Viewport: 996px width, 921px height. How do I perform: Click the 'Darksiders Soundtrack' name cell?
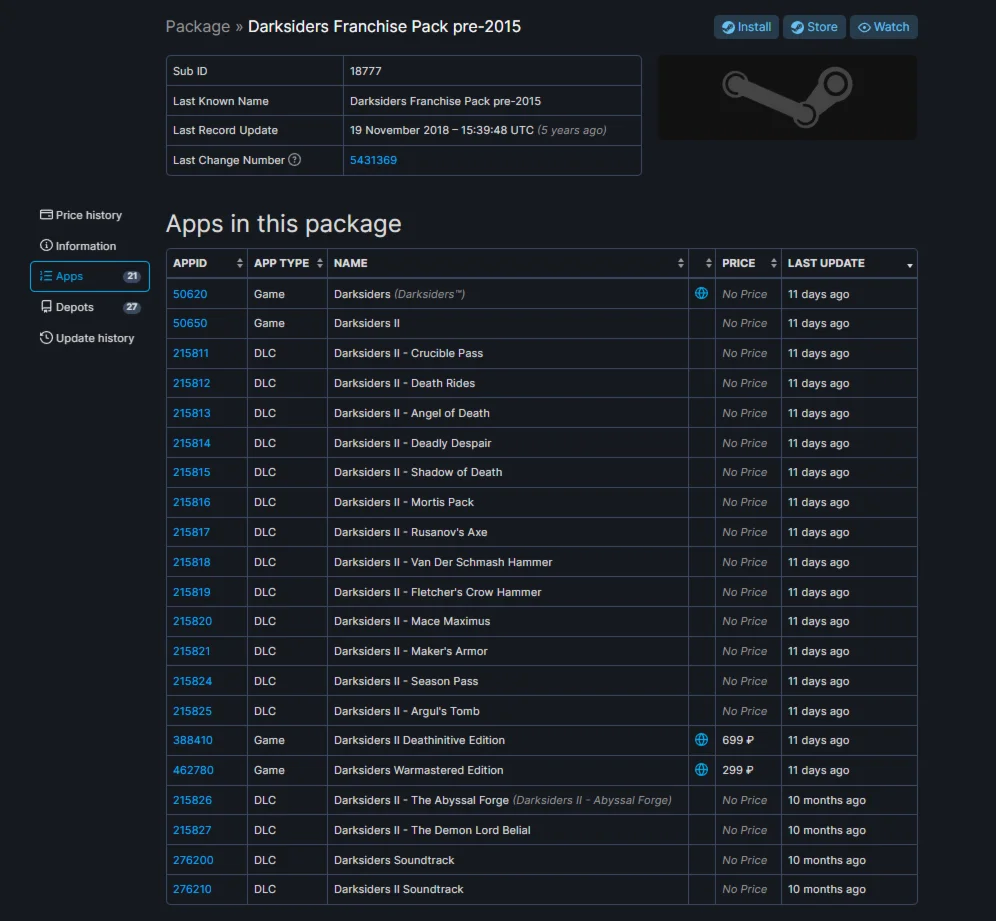508,860
